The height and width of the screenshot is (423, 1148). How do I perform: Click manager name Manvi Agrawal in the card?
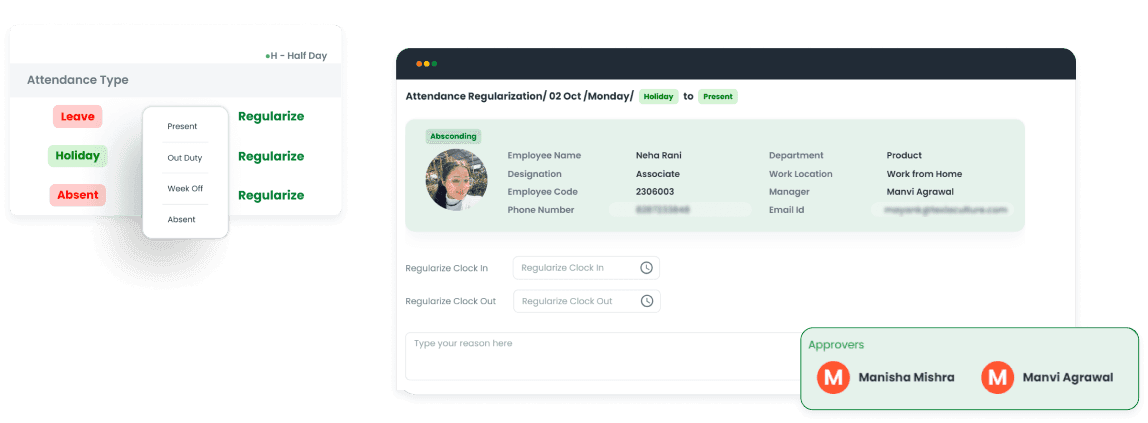[x=920, y=192]
